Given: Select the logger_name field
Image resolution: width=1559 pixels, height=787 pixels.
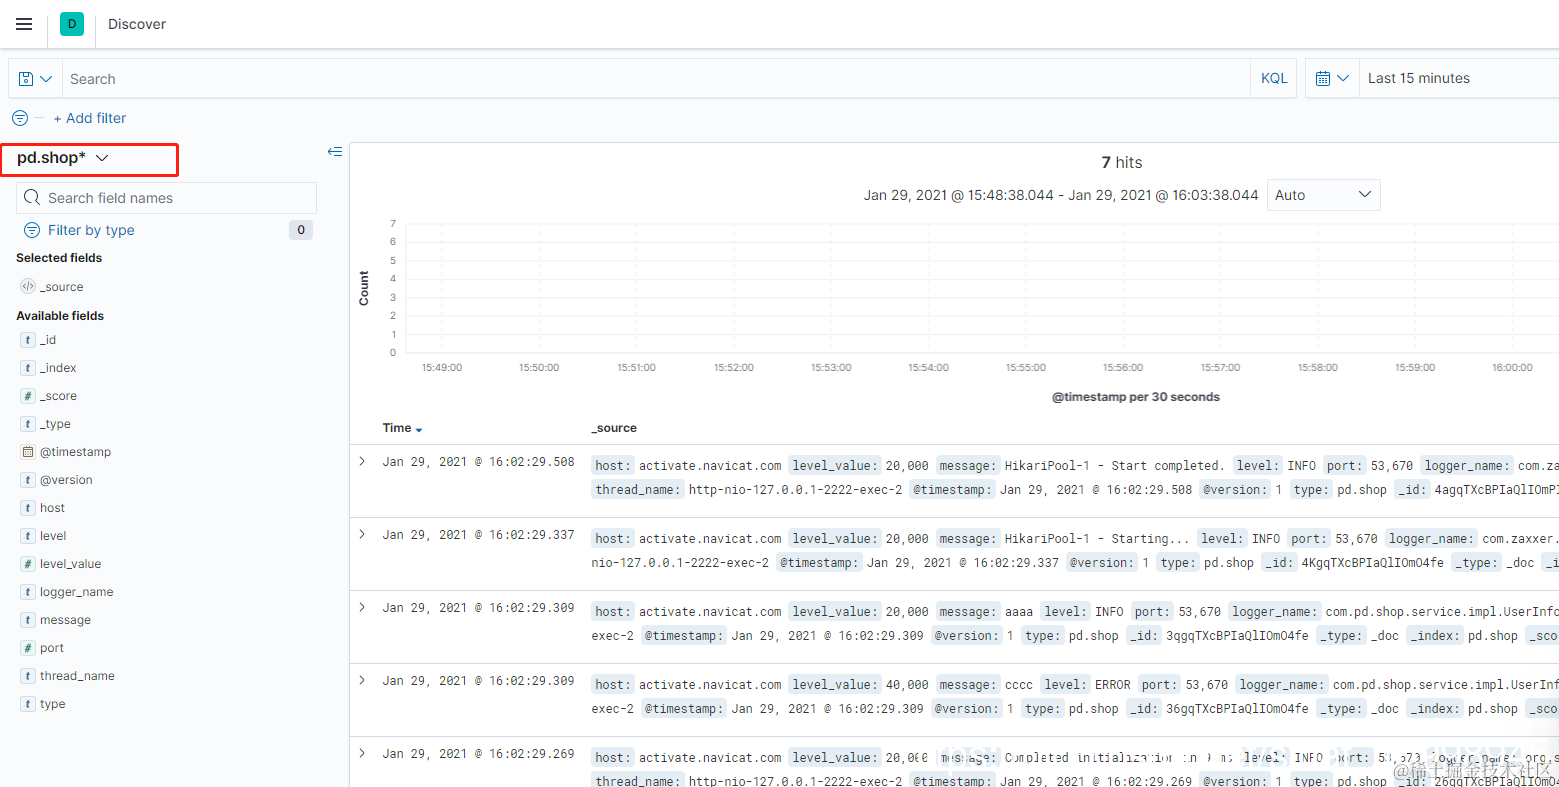Looking at the screenshot, I should coord(76,592).
